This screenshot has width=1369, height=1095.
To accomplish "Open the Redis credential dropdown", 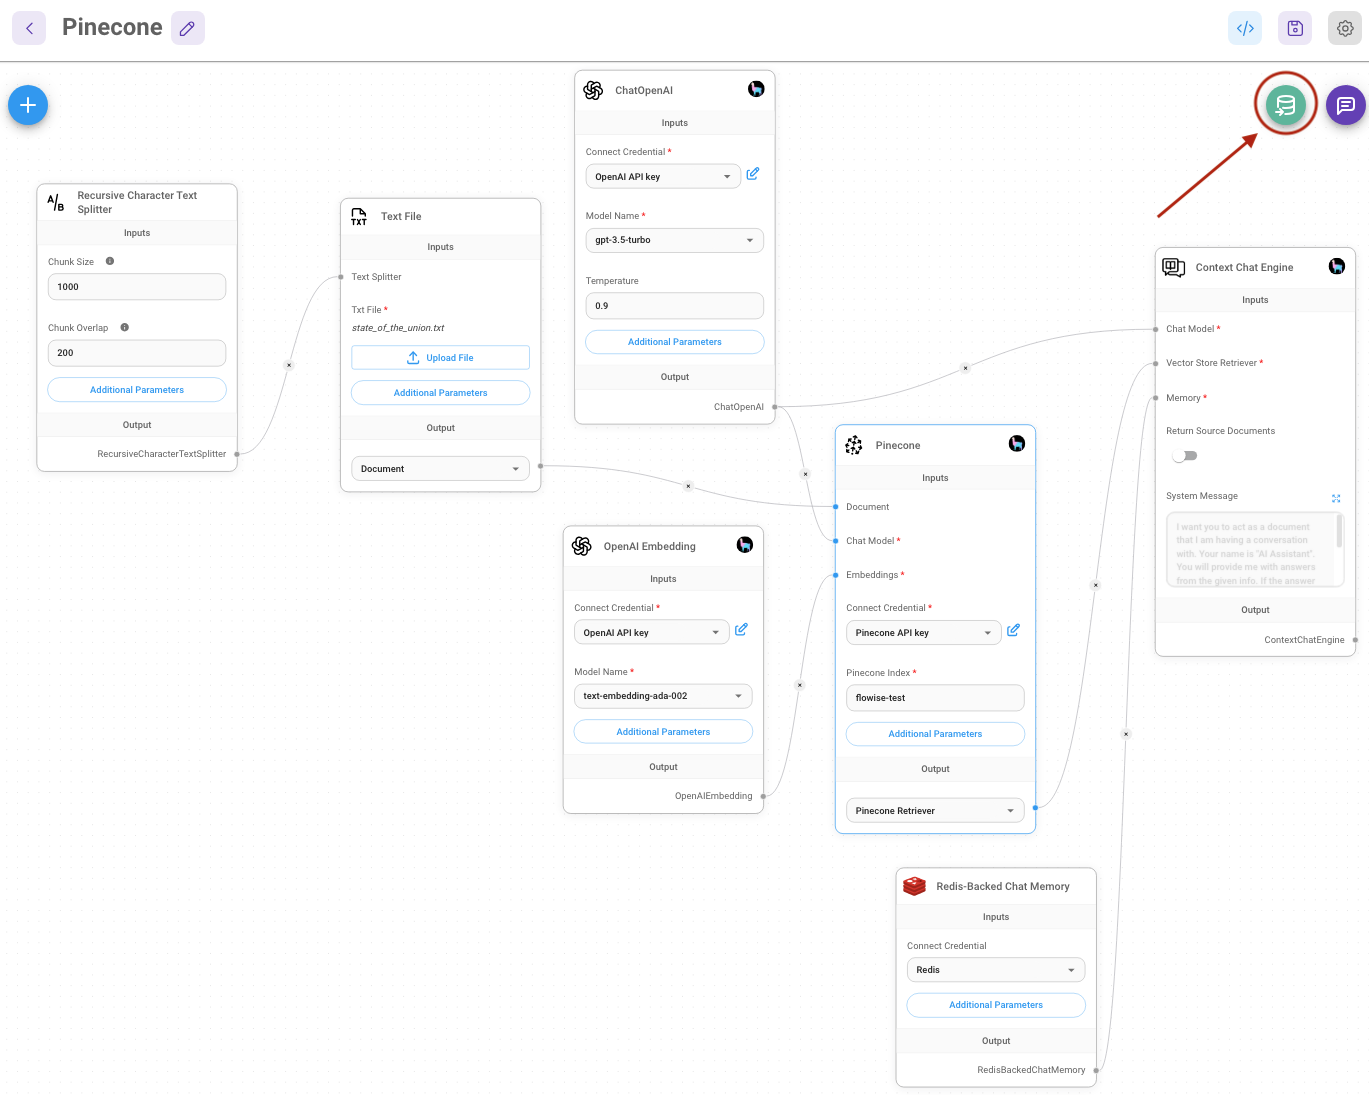I will (995, 970).
